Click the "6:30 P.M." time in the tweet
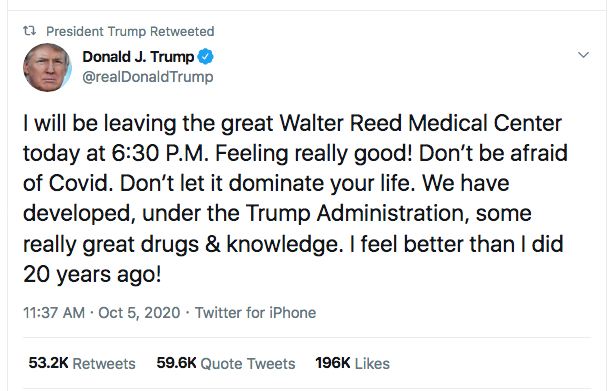This screenshot has height=391, width=612. pos(160,153)
